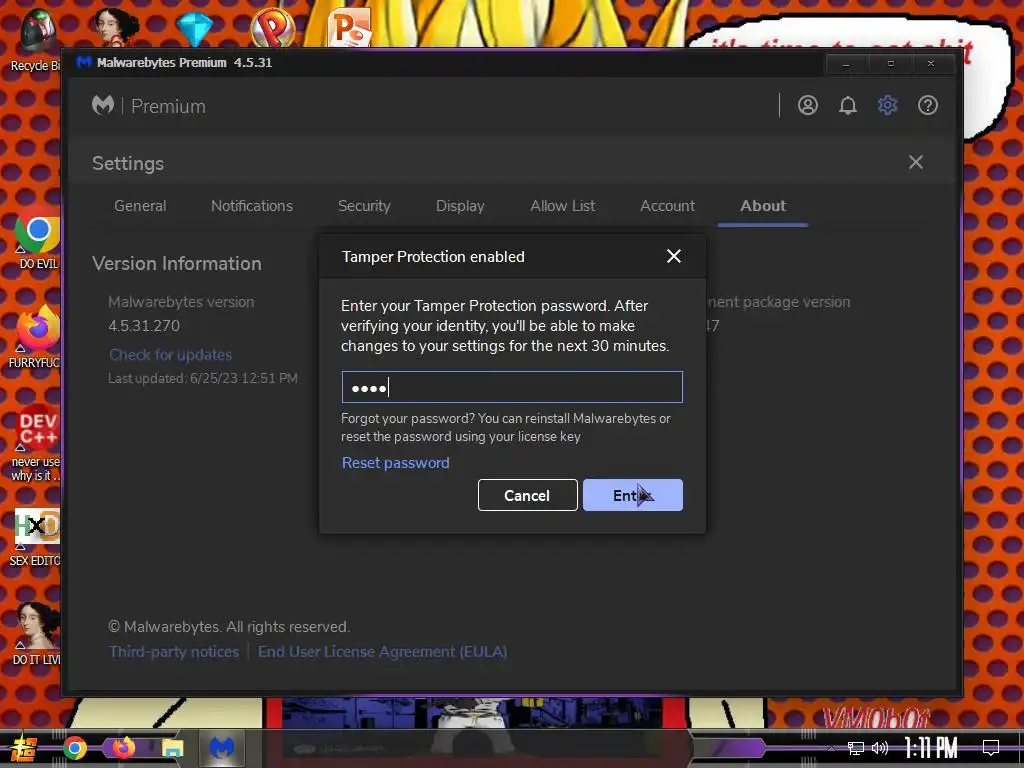Viewport: 1024px width, 768px height.
Task: Select the Dev C++ desktop shortcut
Action: (36, 444)
